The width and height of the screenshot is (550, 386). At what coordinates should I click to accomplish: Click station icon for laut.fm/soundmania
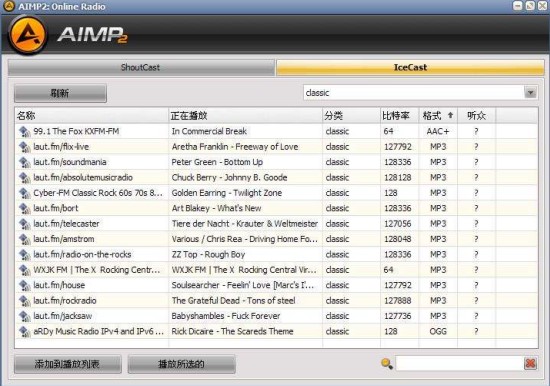coord(25,162)
